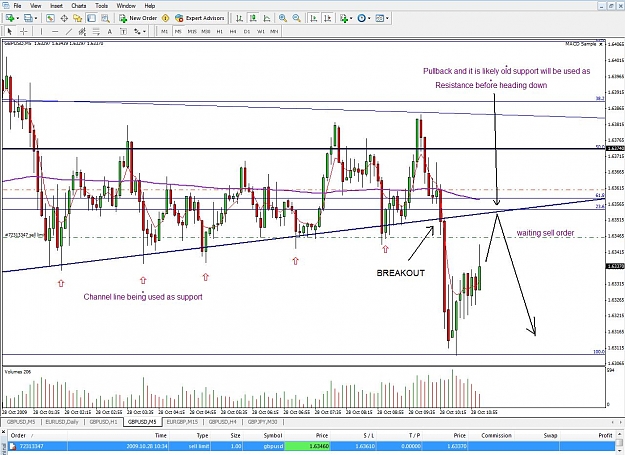Image resolution: width=625 pixels, height=455 pixels.
Task: Open the New Chart toolbar icon
Action: coord(10,18)
